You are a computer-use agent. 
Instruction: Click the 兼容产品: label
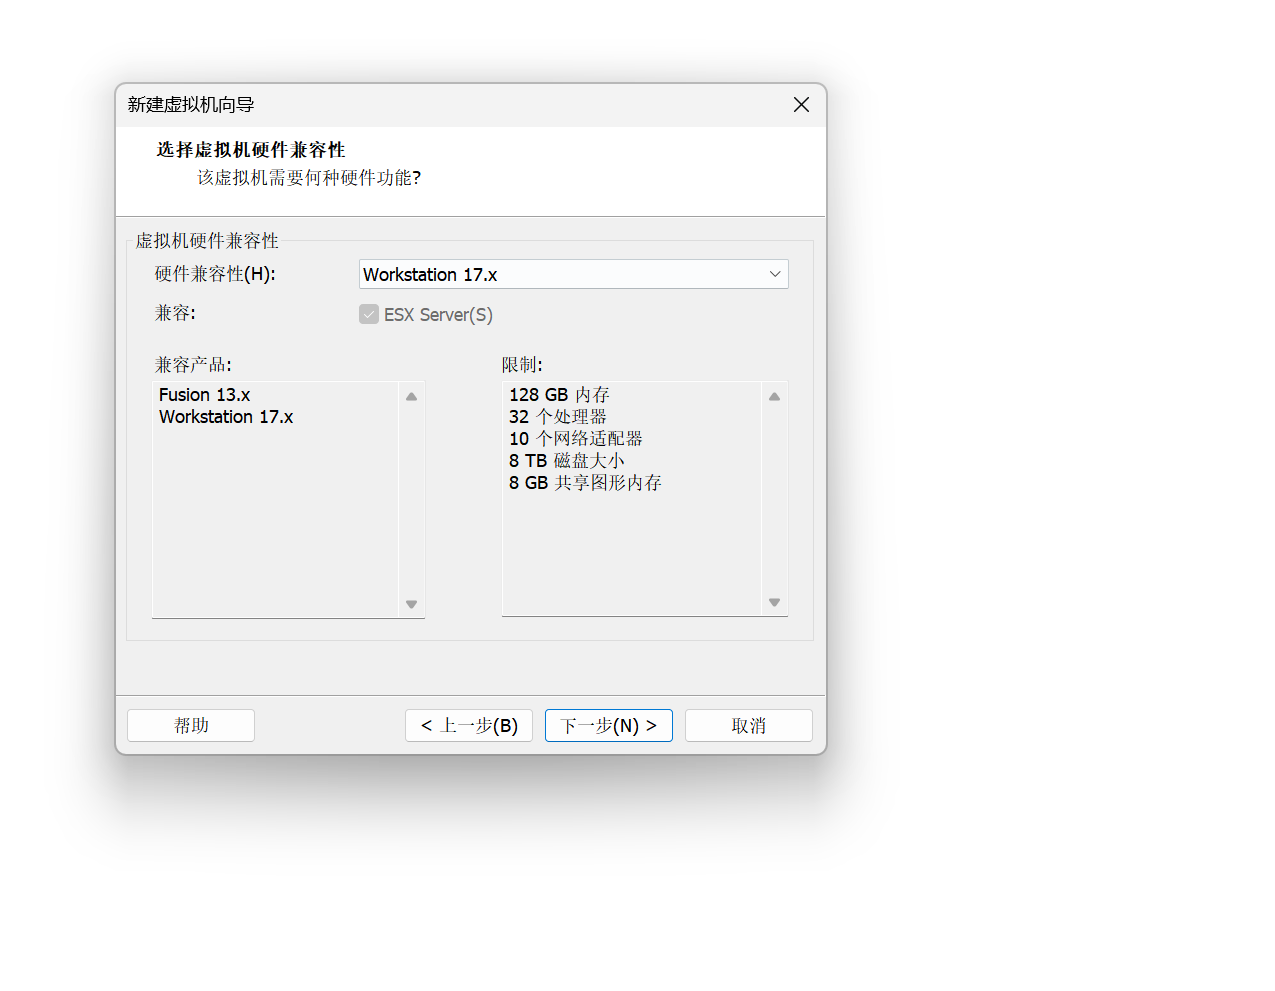193,365
